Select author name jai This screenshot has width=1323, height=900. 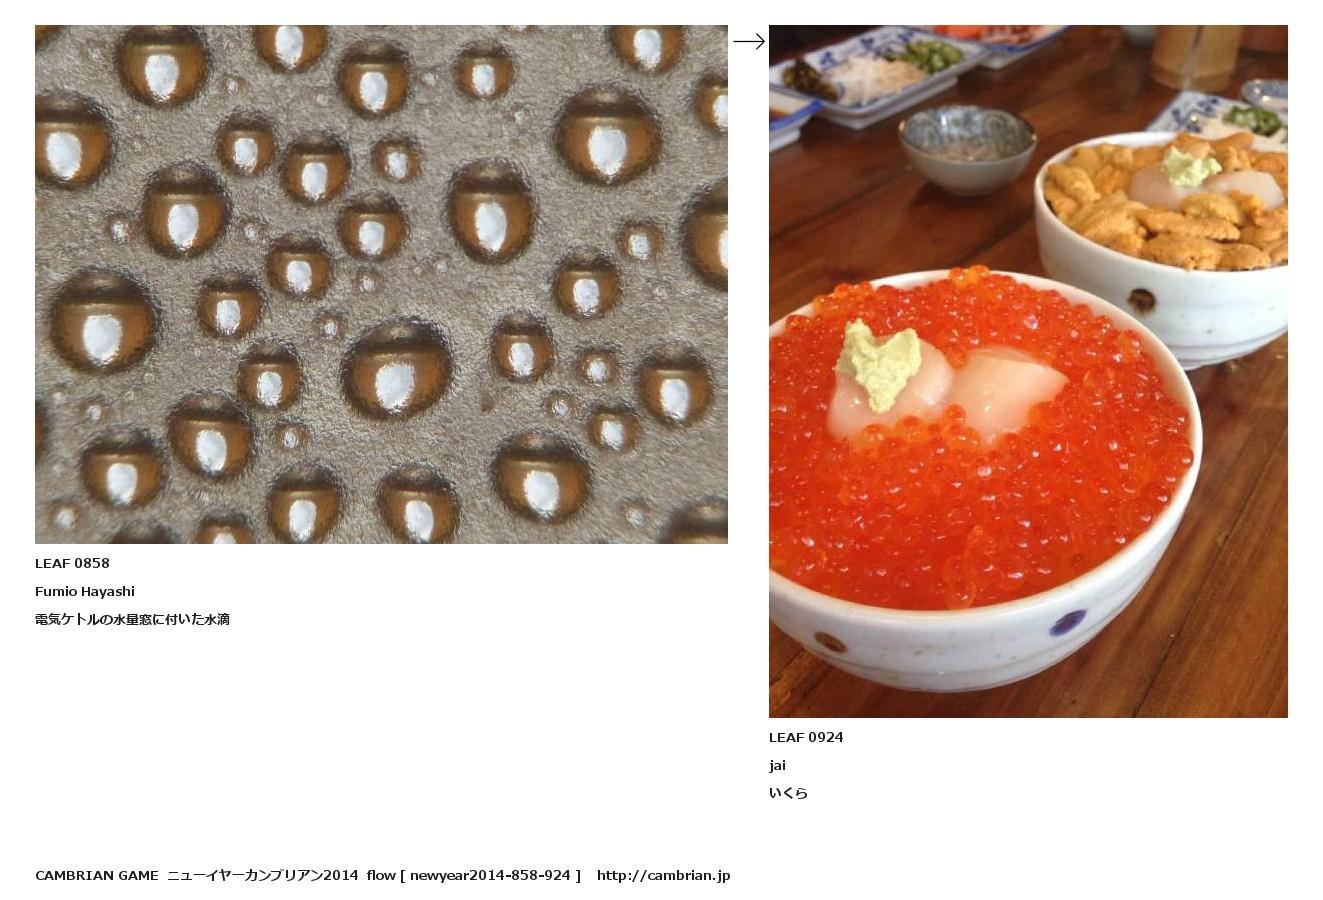(x=777, y=765)
